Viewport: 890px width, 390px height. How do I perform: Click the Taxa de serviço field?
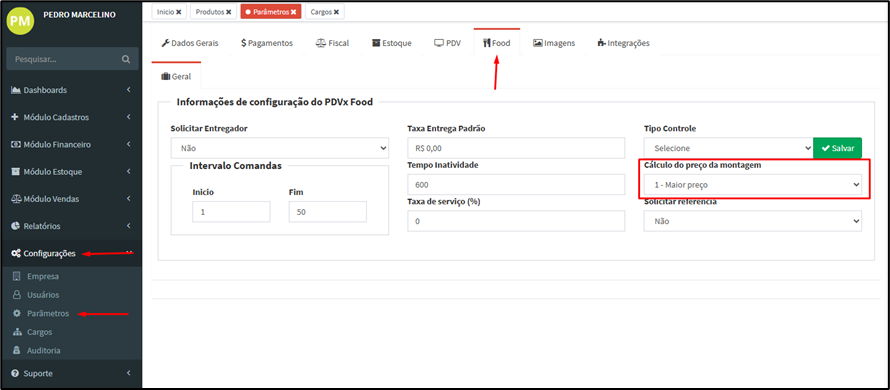(516, 221)
